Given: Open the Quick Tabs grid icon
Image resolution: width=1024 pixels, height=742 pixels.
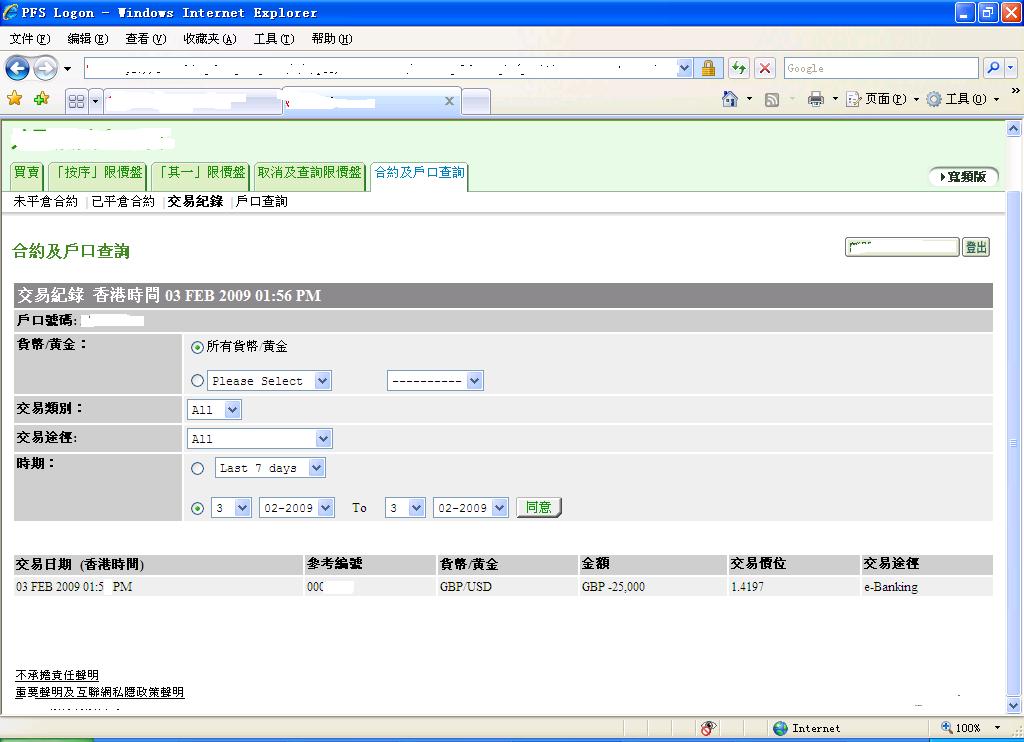Looking at the screenshot, I should pyautogui.click(x=76, y=101).
